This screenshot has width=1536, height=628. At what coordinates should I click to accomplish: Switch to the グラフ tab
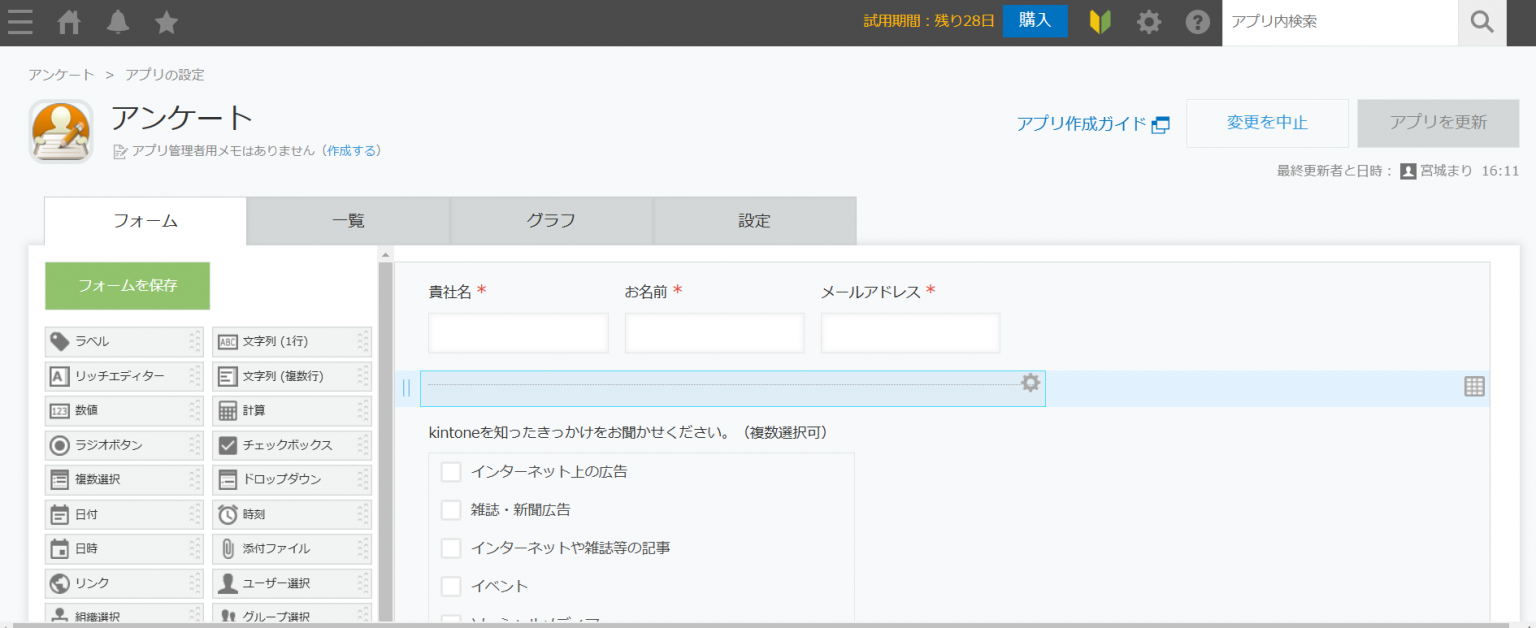click(551, 220)
